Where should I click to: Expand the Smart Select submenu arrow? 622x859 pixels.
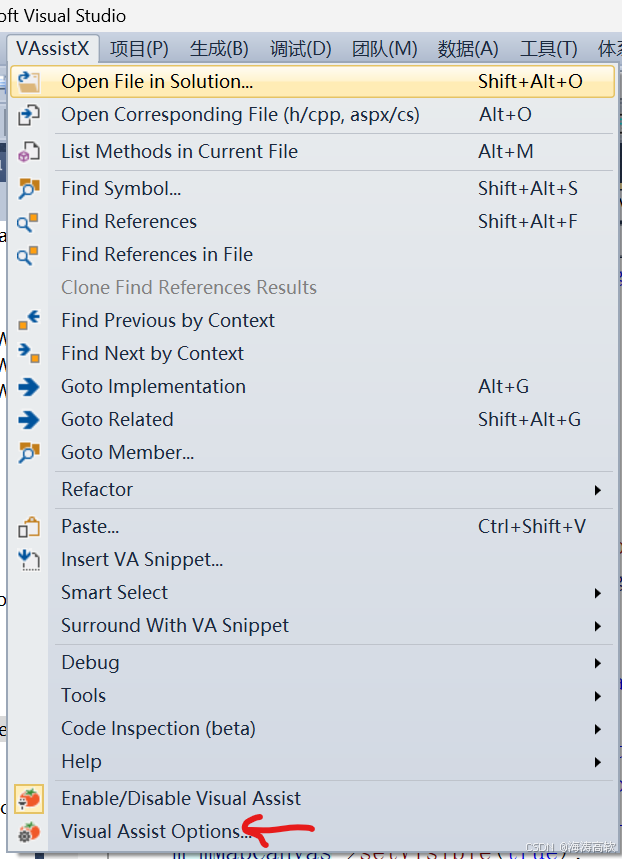click(598, 593)
